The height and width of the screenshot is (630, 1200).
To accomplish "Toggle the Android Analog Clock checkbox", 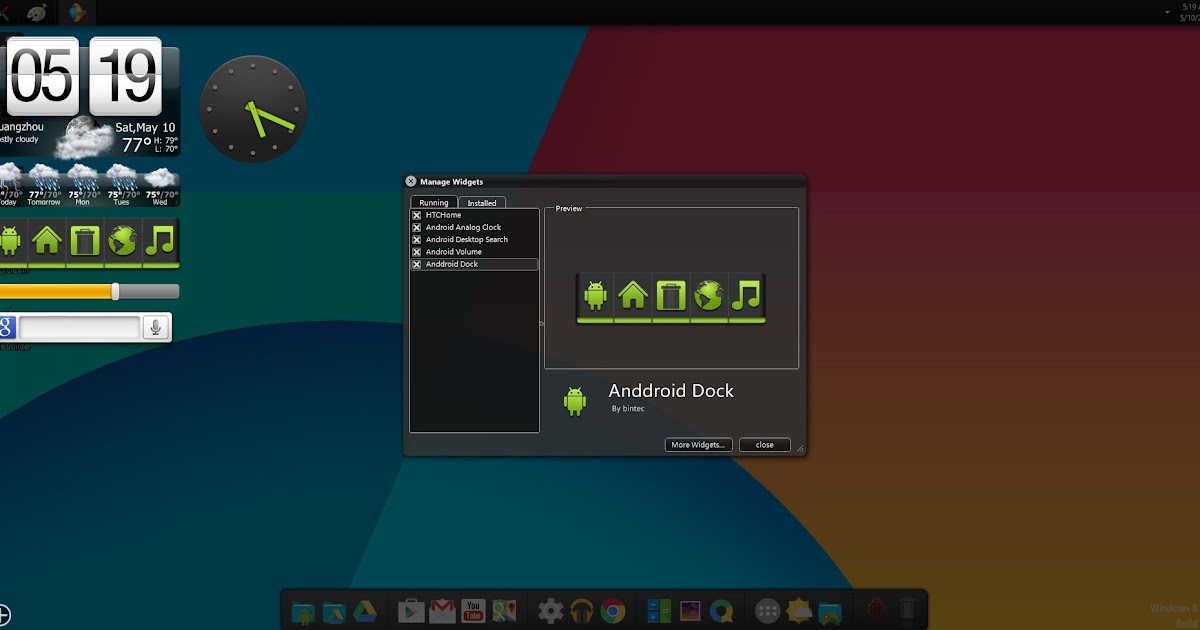I will click(x=417, y=227).
